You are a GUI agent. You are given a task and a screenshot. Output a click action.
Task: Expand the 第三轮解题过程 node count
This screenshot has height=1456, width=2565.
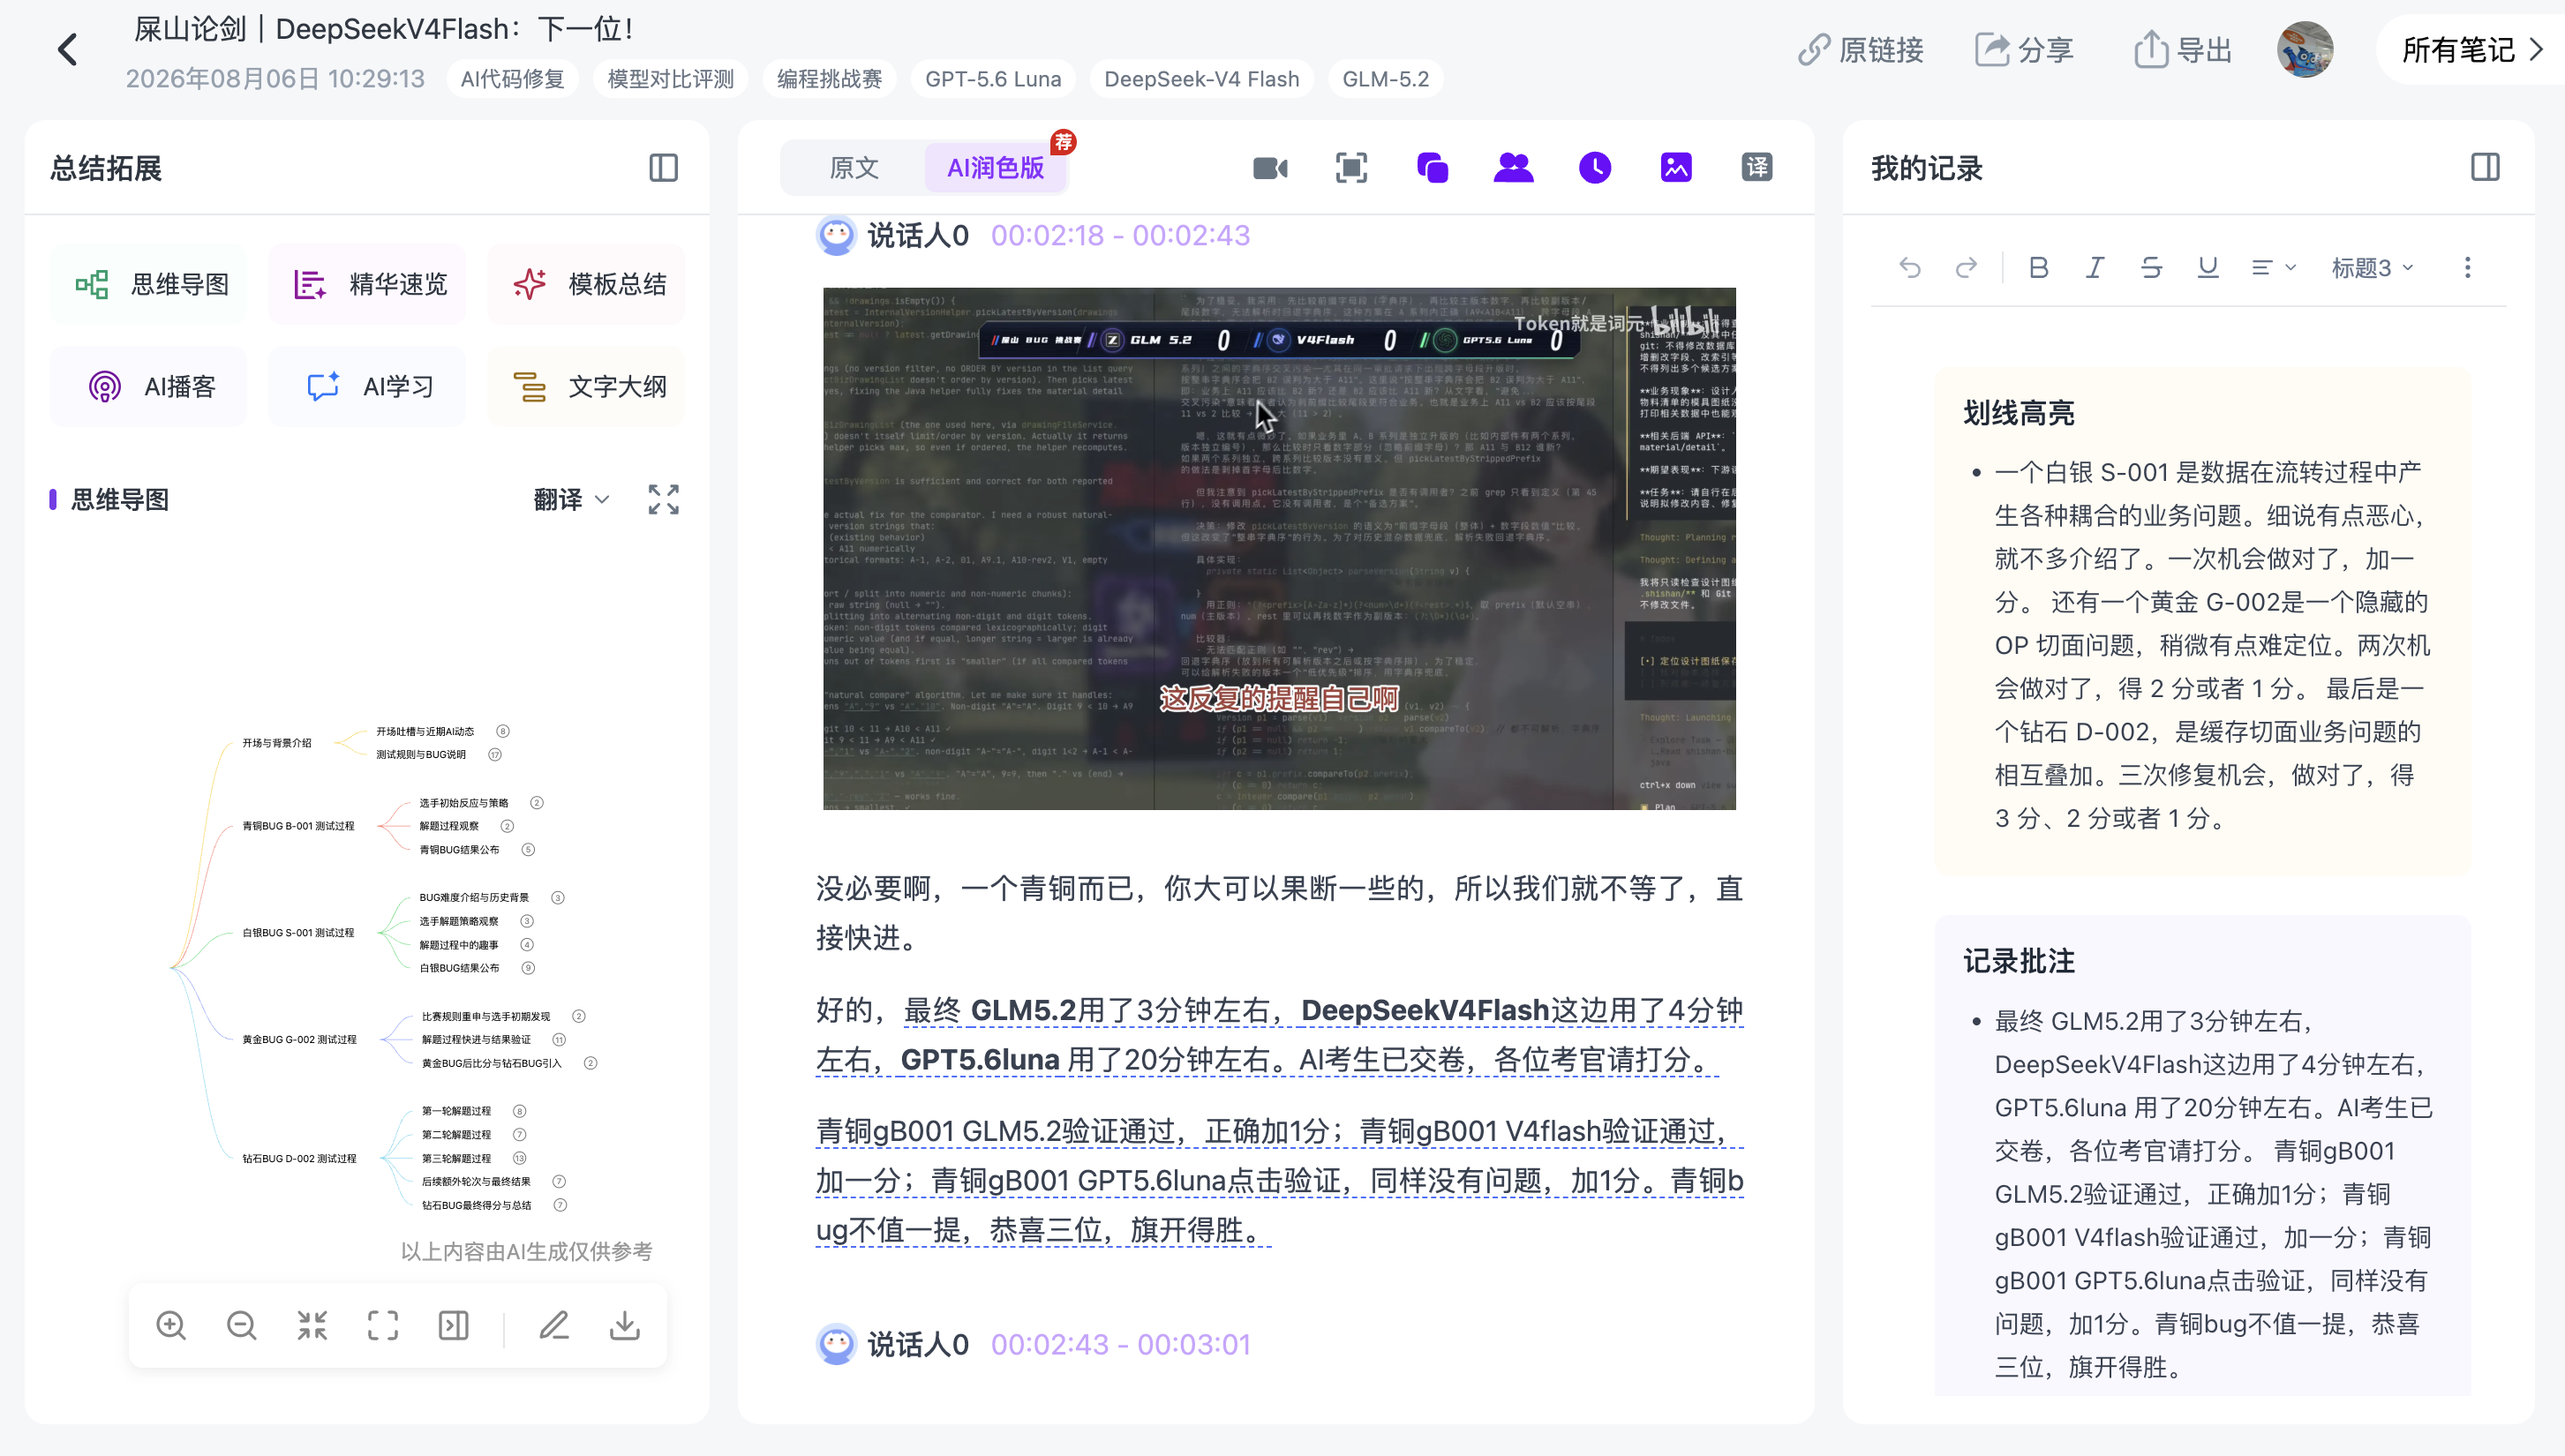point(519,1158)
